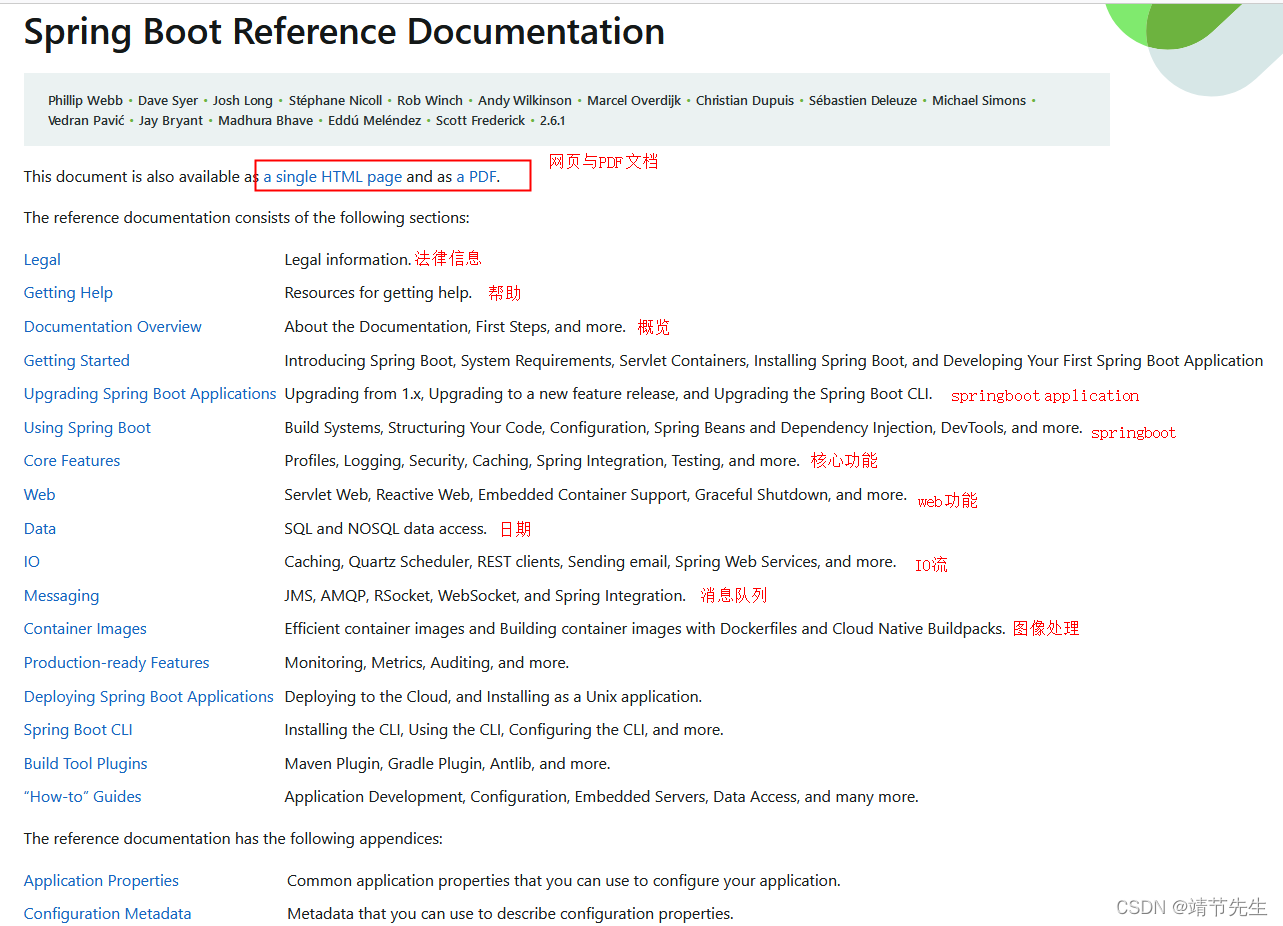
Task: Click author name Scott Frederick
Action: tap(480, 121)
